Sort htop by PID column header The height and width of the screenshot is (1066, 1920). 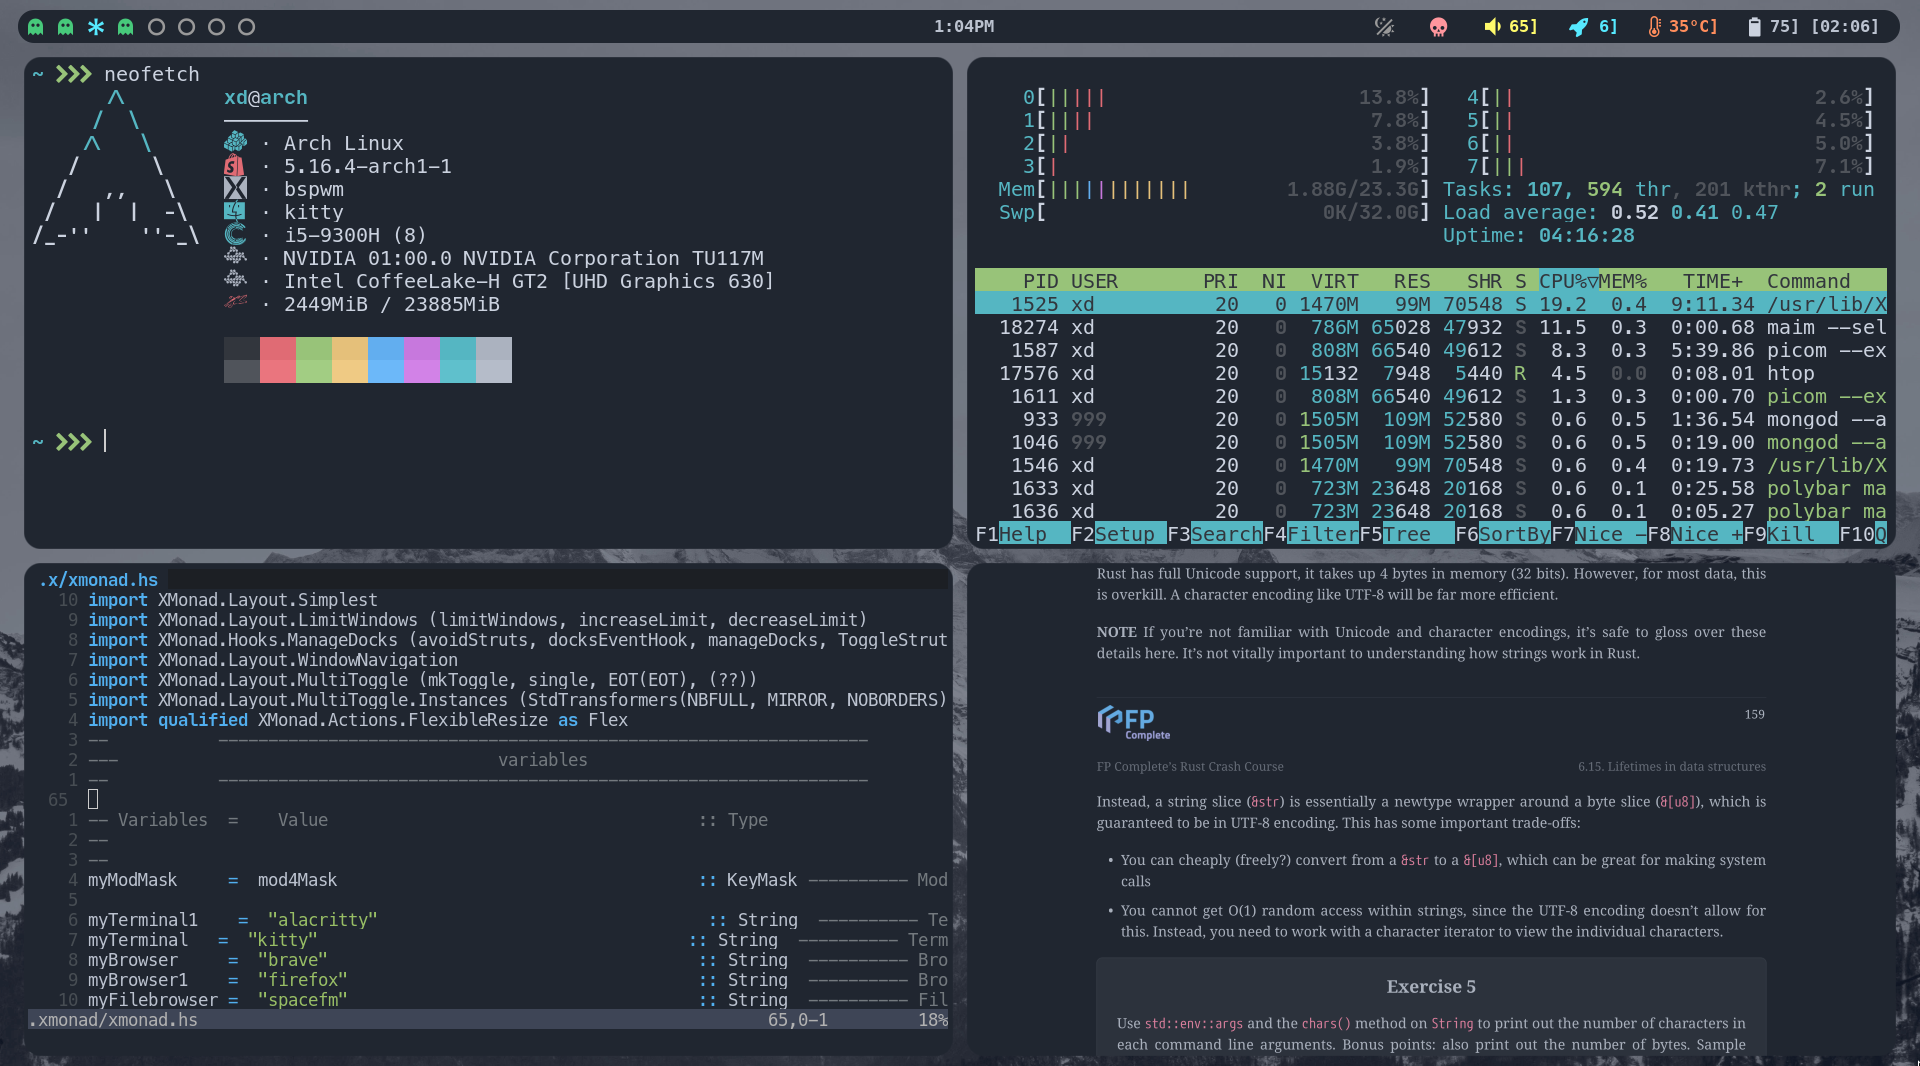pos(1040,281)
